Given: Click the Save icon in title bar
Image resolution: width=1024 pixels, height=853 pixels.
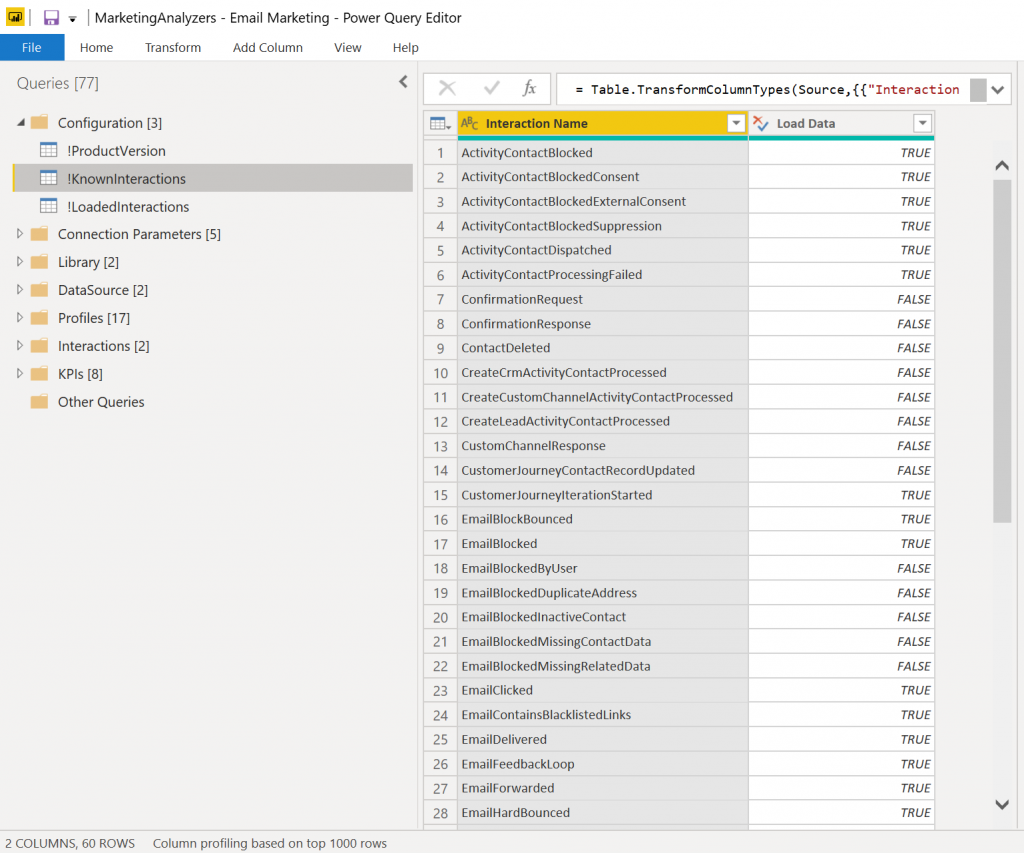Looking at the screenshot, I should (51, 18).
